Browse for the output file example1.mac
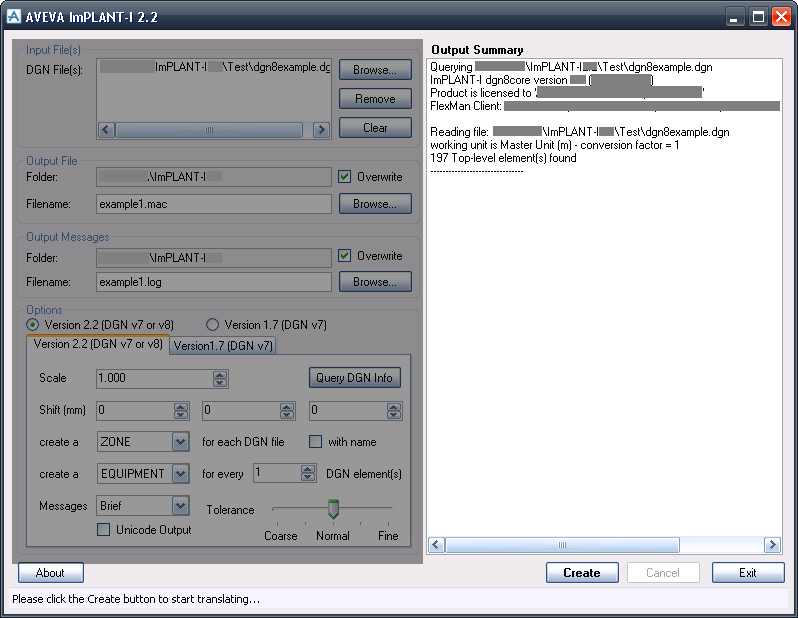 (375, 204)
